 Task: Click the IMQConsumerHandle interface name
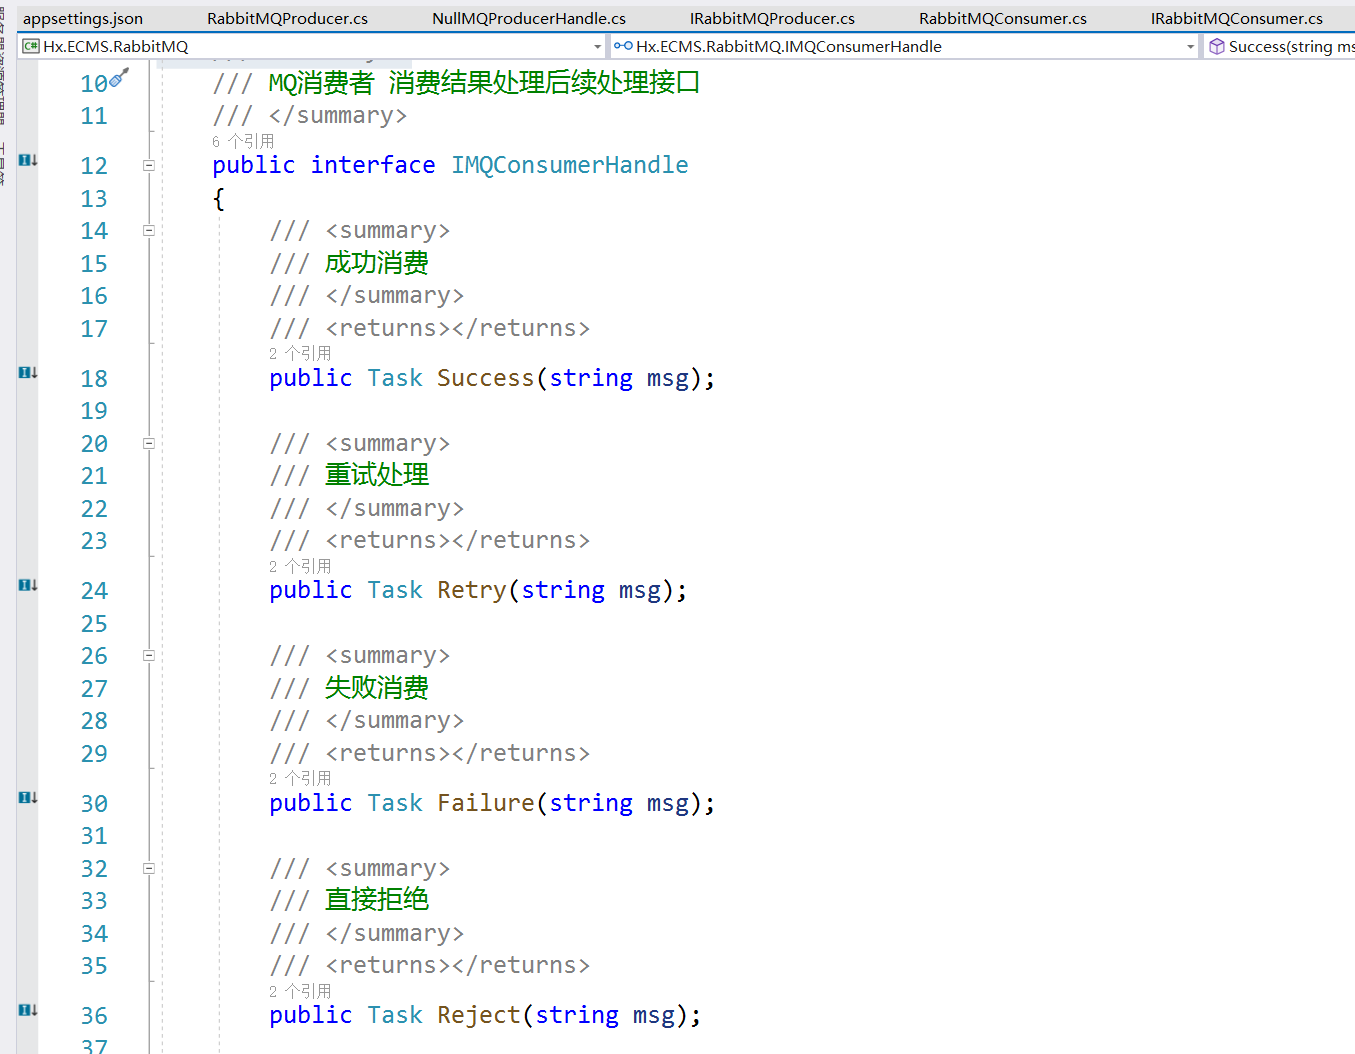tap(570, 165)
